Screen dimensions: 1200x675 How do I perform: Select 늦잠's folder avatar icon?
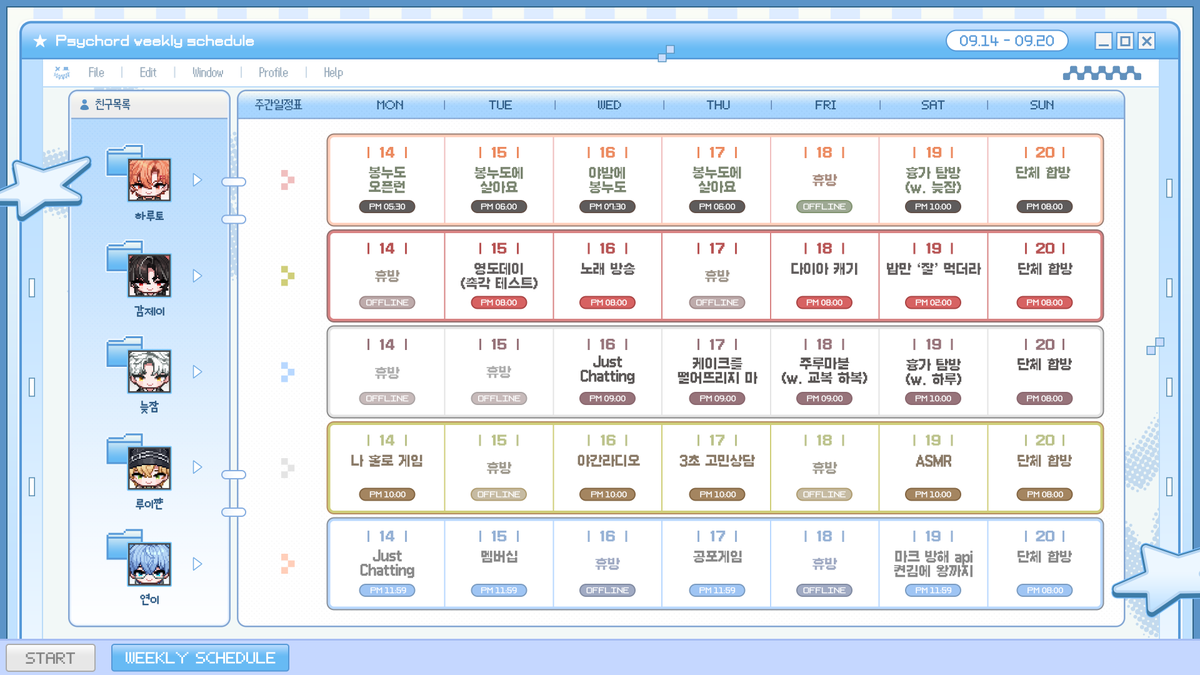pyautogui.click(x=139, y=366)
